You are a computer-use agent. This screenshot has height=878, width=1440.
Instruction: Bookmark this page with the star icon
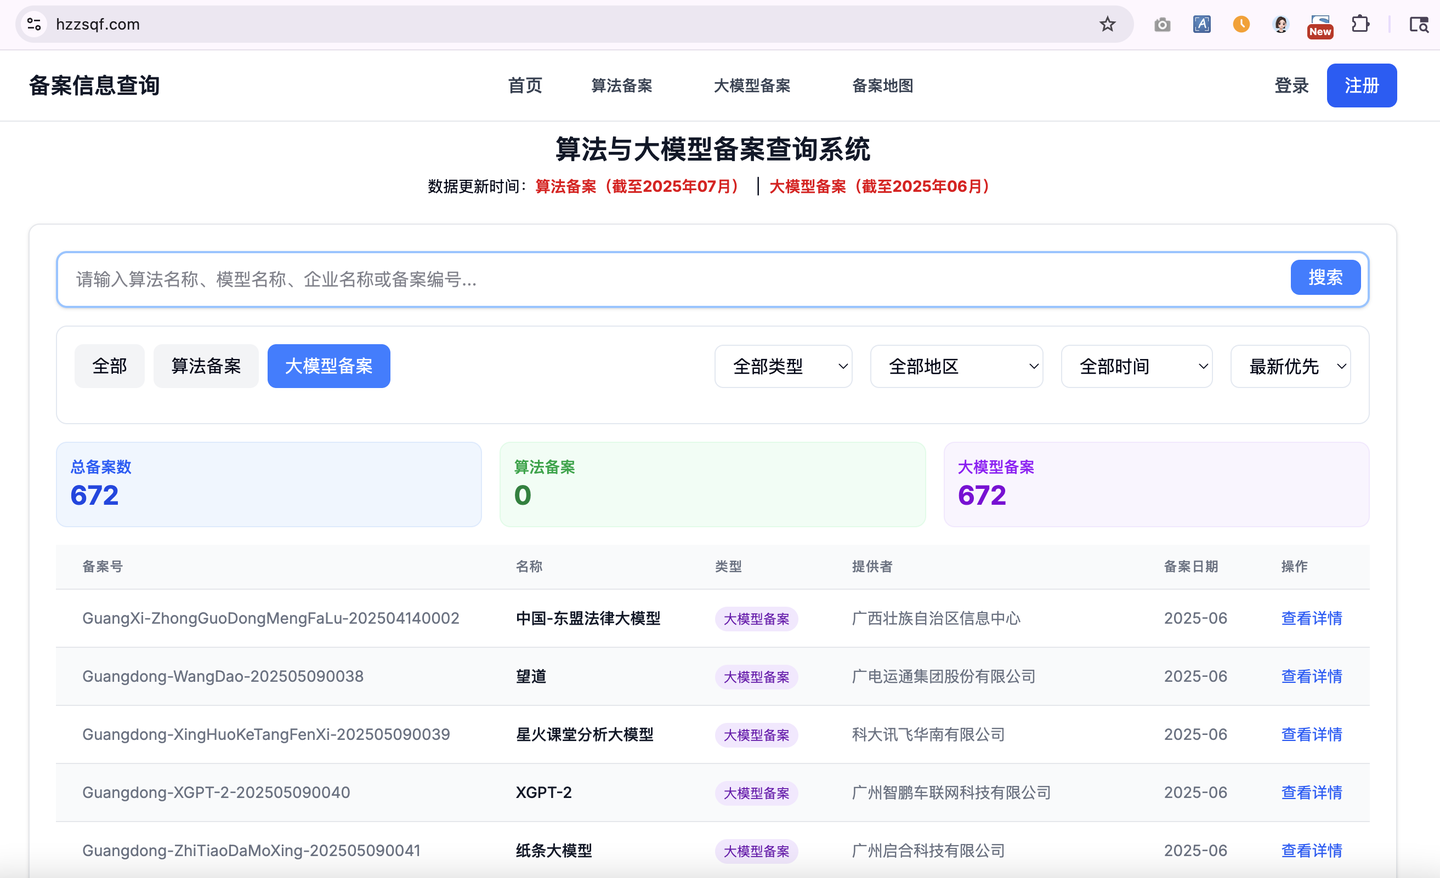pyautogui.click(x=1107, y=24)
